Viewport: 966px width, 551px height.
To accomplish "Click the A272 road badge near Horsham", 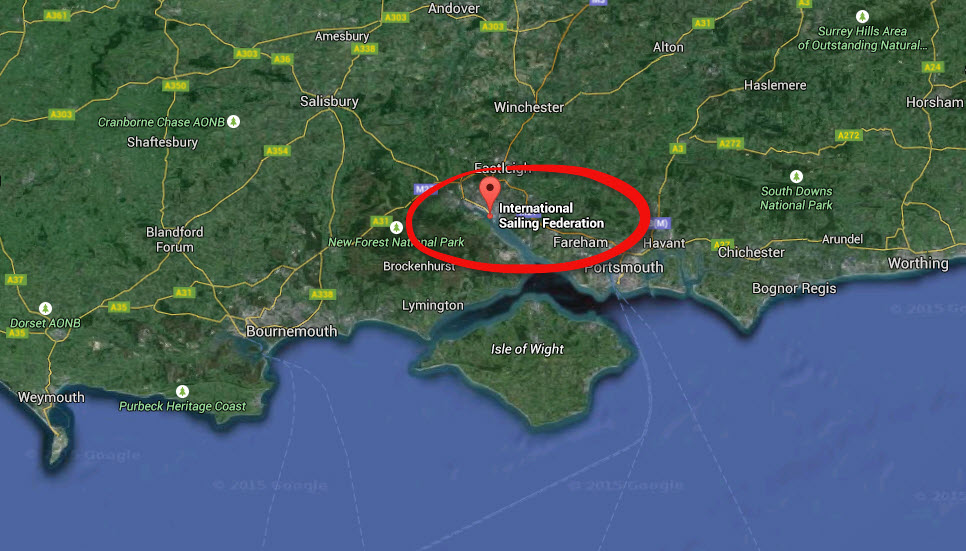I will 848,135.
